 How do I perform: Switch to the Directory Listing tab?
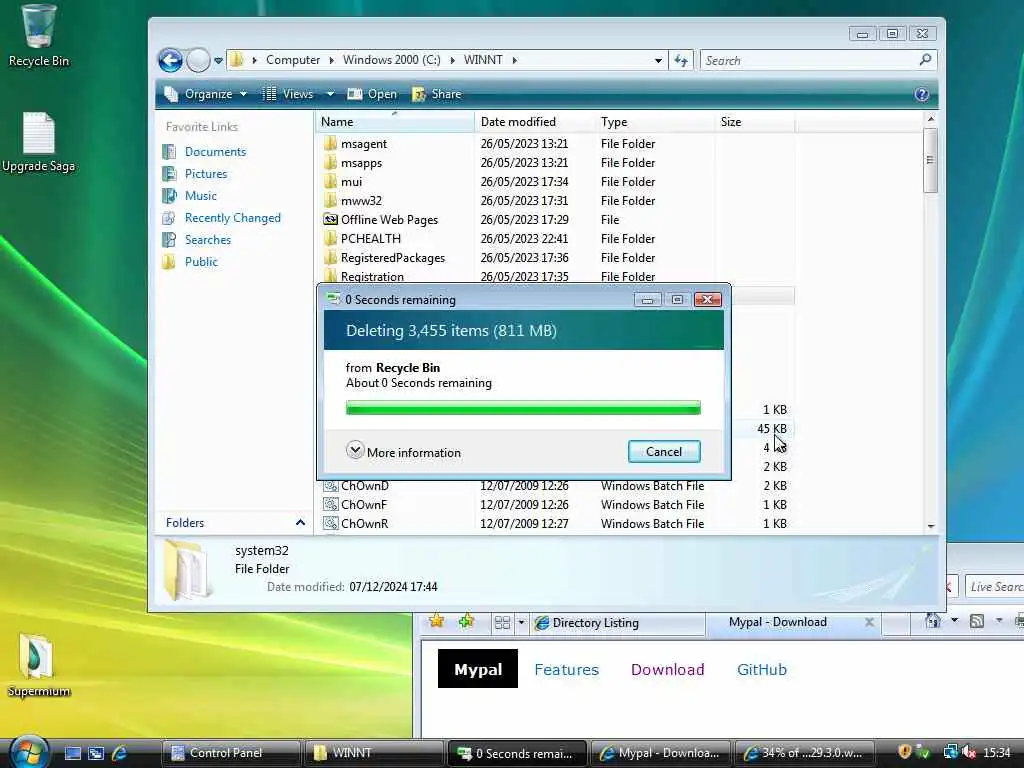pyautogui.click(x=617, y=623)
